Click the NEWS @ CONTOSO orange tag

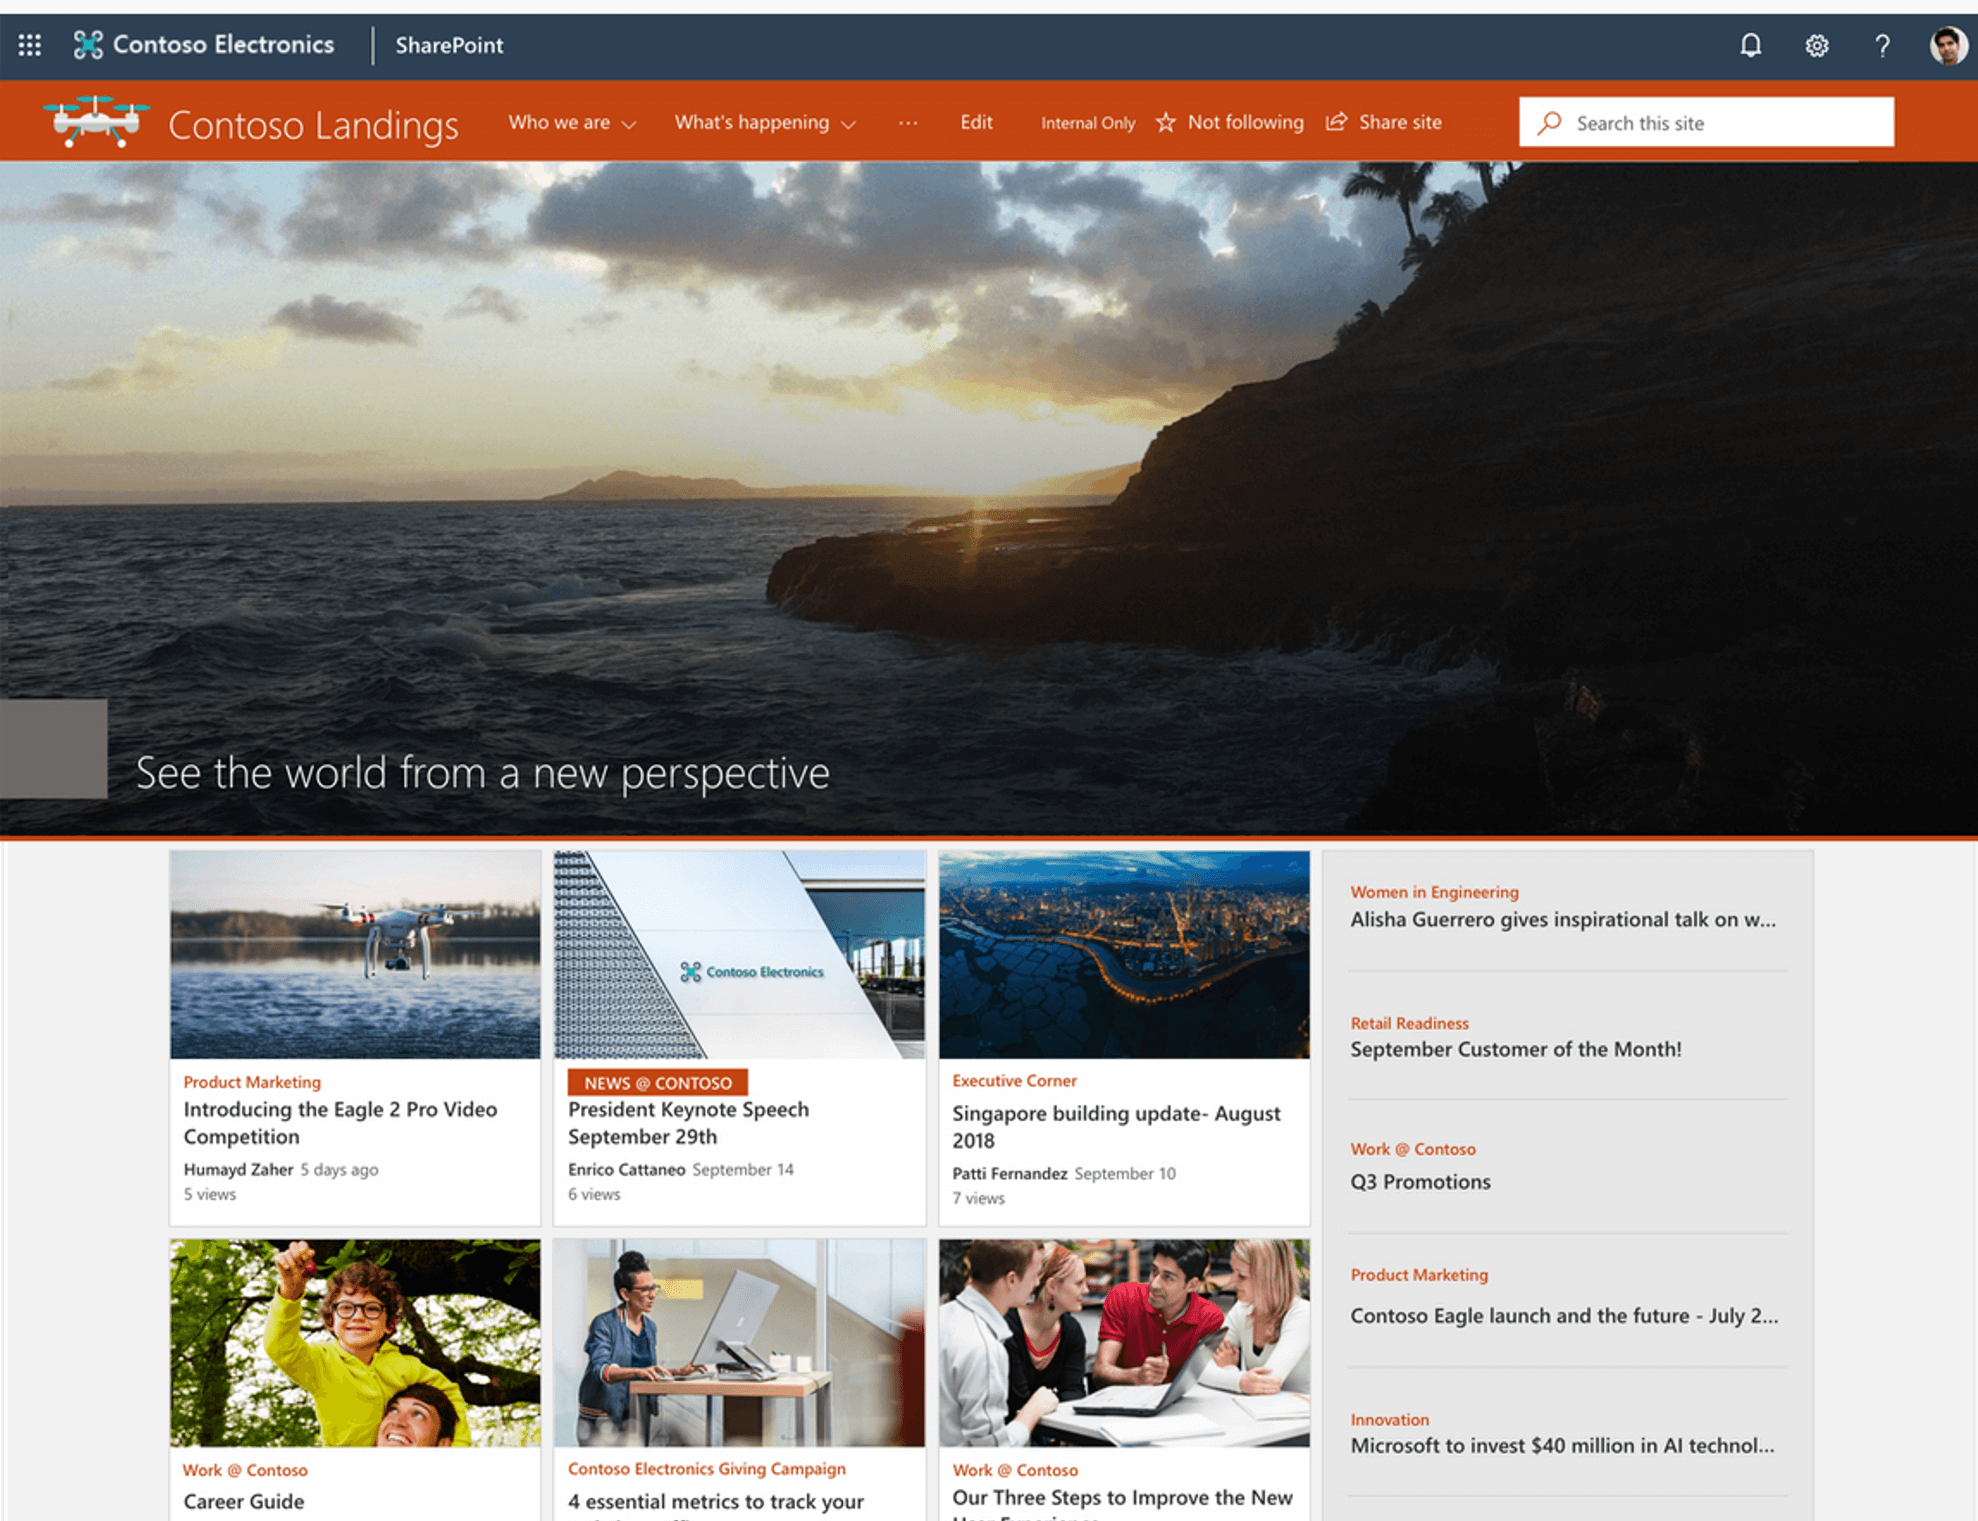pyautogui.click(x=657, y=1083)
